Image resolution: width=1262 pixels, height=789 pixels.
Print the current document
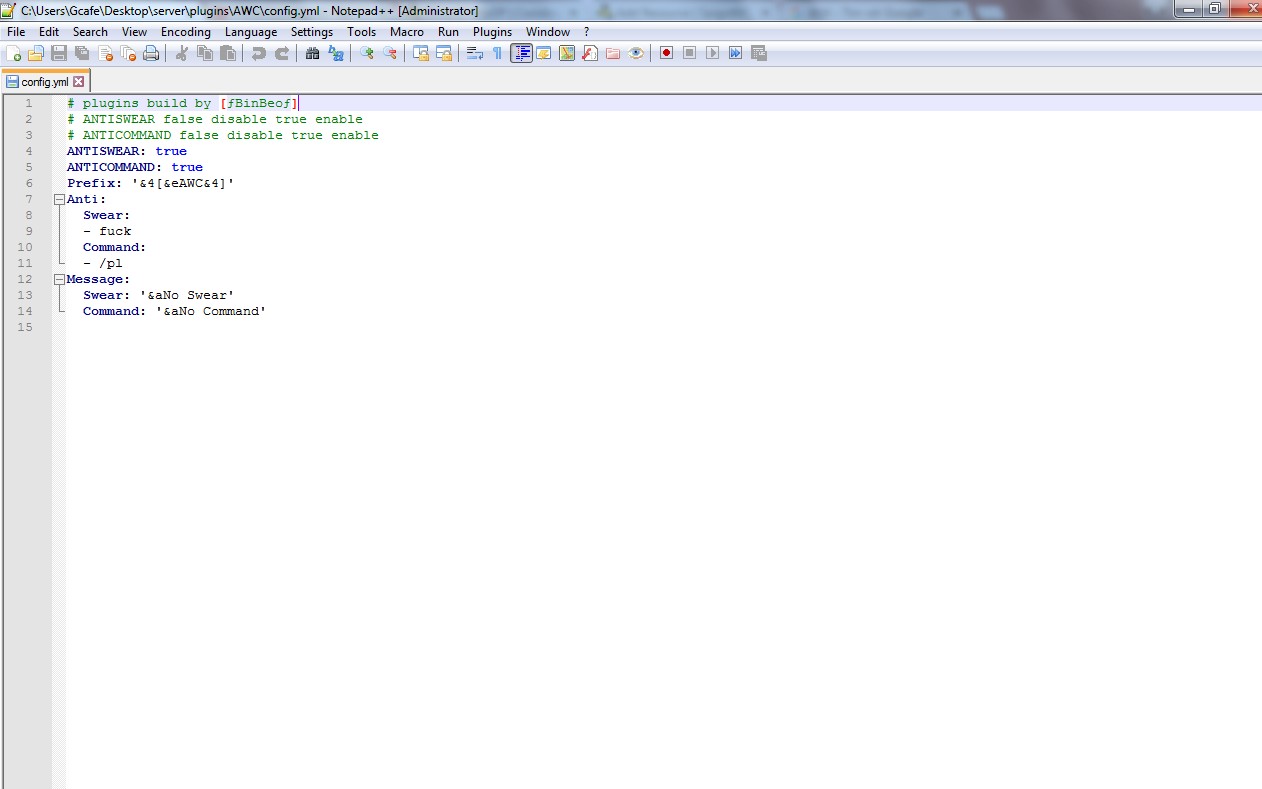click(x=151, y=53)
